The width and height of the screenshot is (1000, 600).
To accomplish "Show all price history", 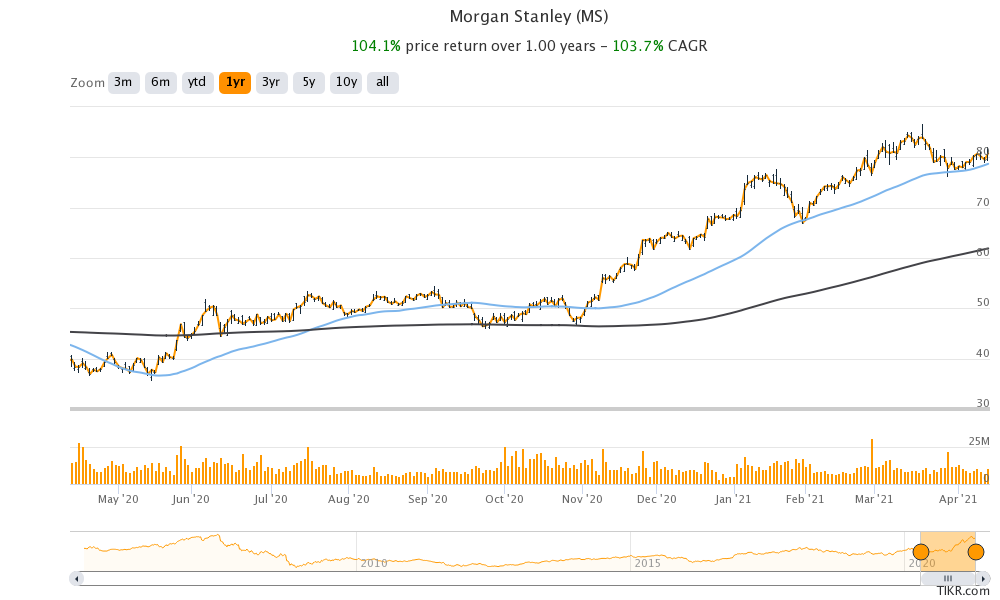I will [x=383, y=82].
